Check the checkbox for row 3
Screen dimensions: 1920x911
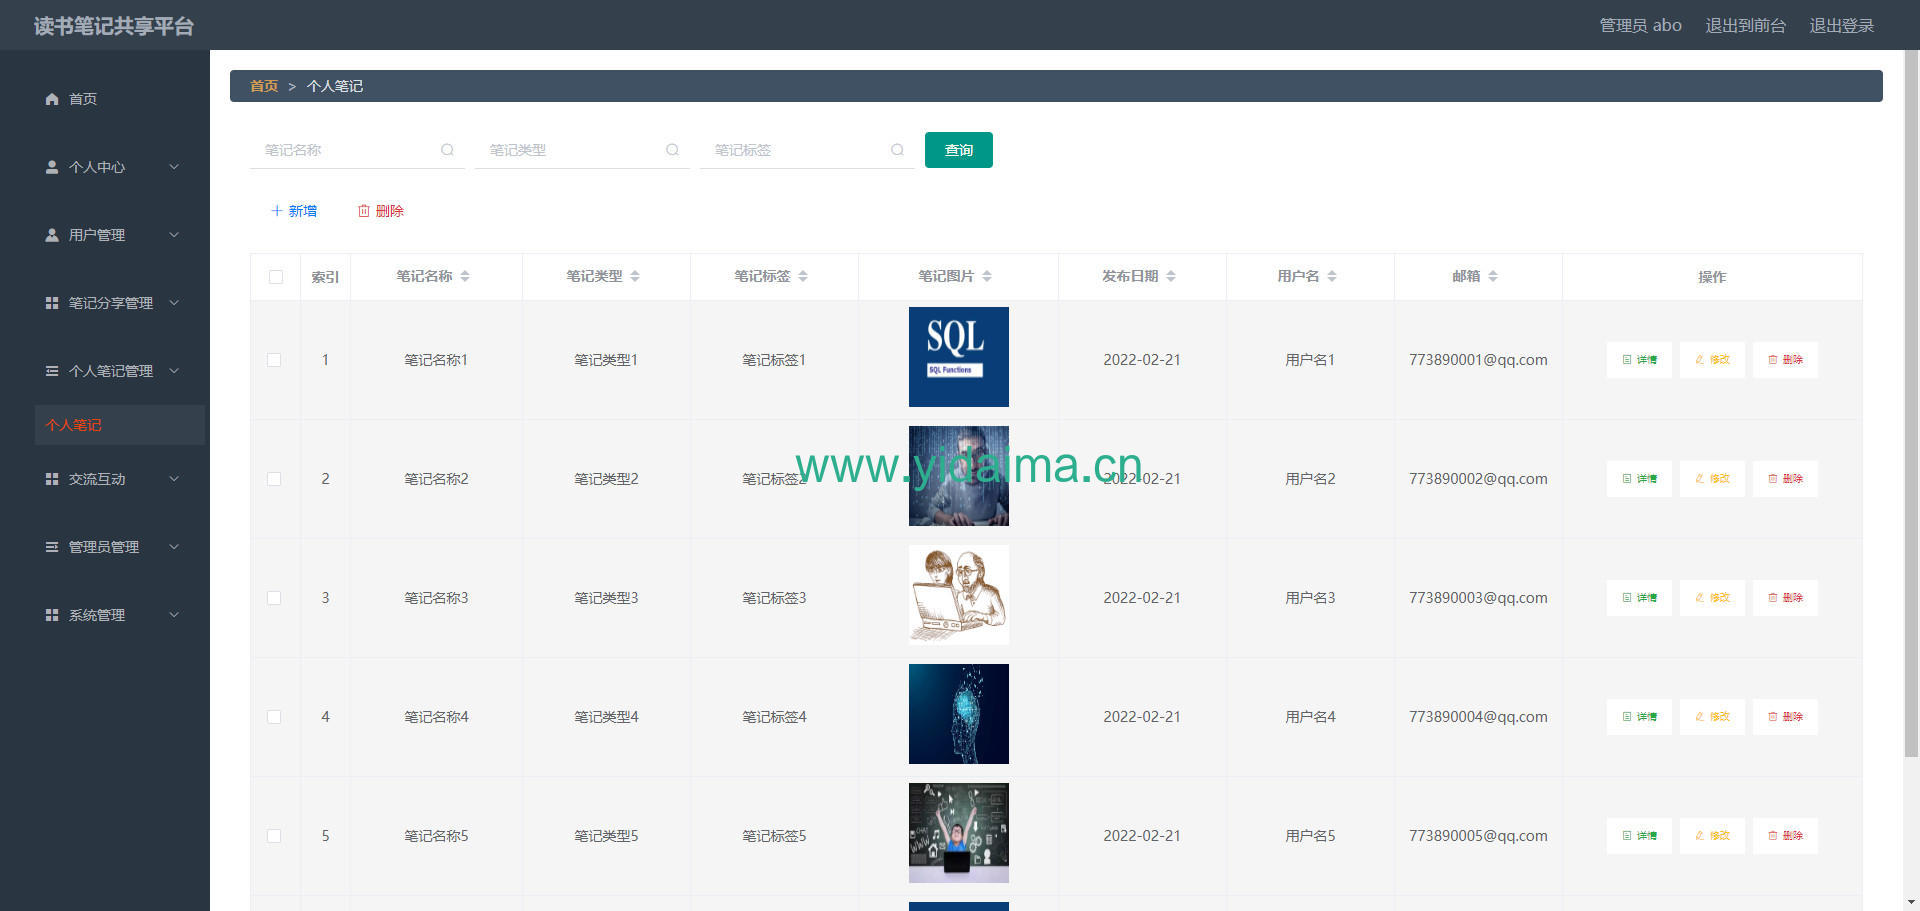click(x=274, y=598)
